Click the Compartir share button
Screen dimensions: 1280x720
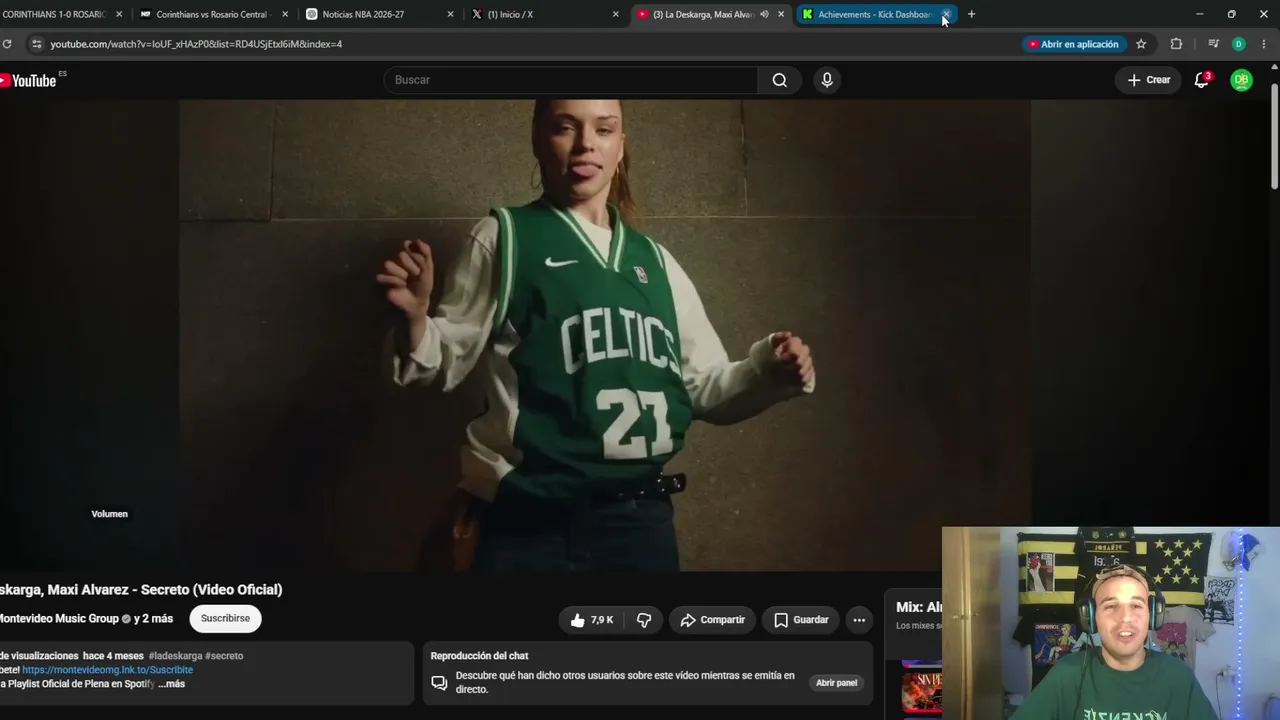click(713, 620)
